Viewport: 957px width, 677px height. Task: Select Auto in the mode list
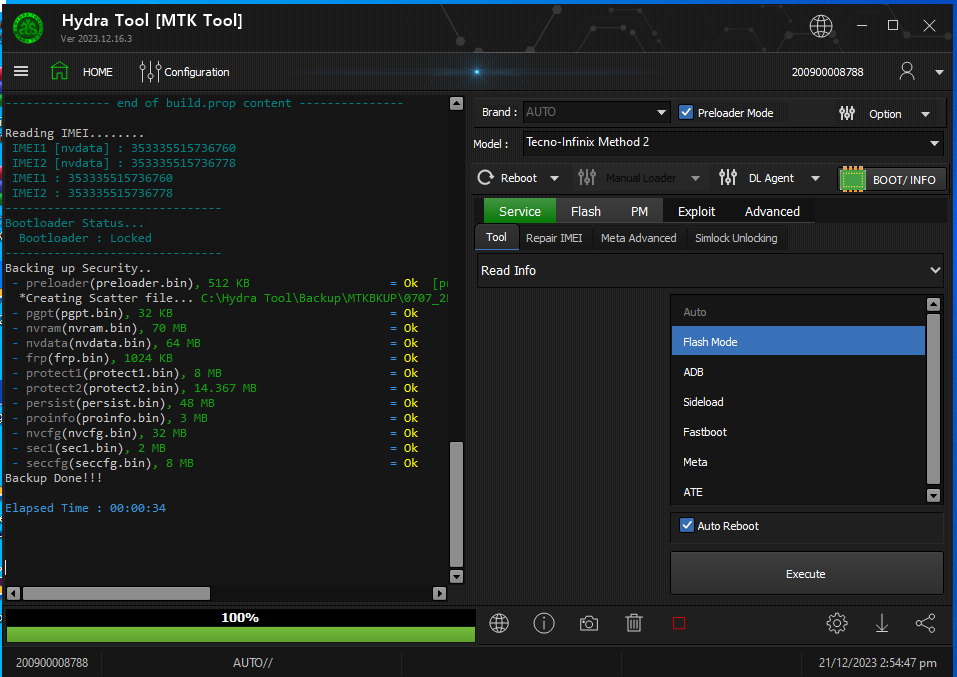(x=798, y=312)
